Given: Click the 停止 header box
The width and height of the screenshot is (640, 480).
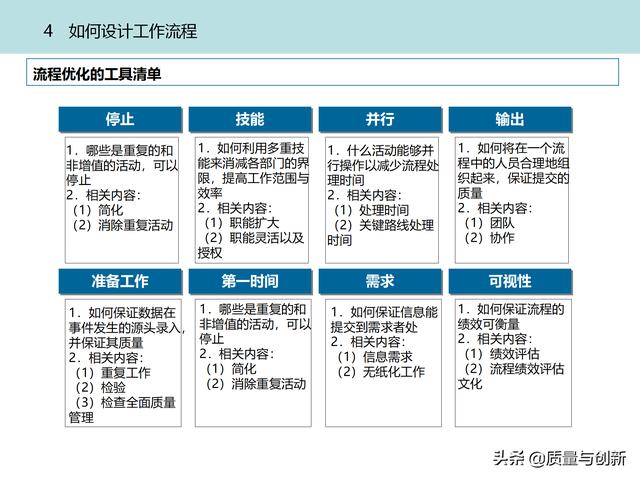Looking at the screenshot, I should [120, 120].
